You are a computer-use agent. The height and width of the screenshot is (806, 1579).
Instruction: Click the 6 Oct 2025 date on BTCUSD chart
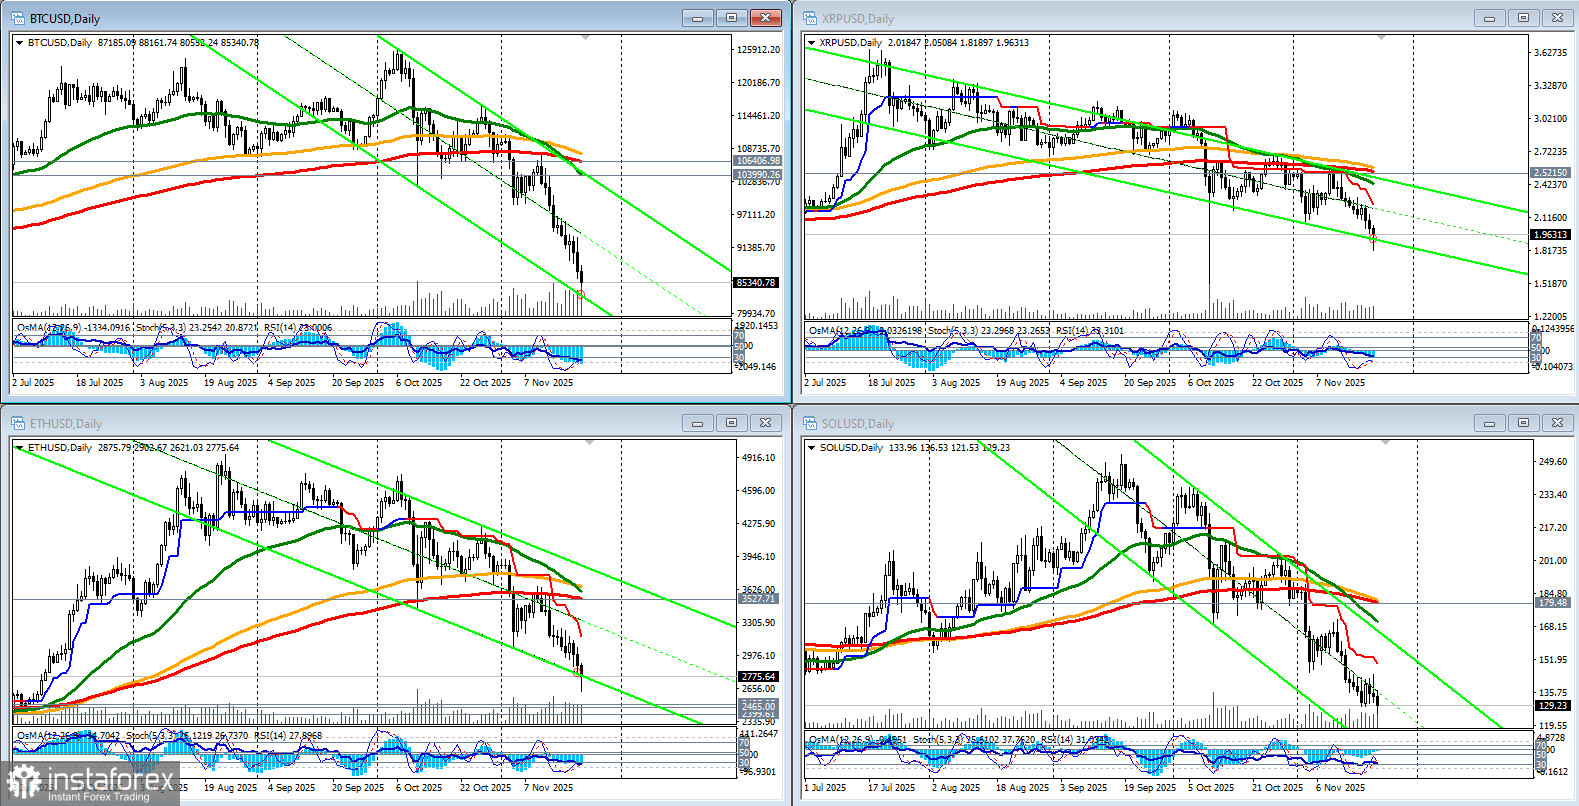point(418,383)
